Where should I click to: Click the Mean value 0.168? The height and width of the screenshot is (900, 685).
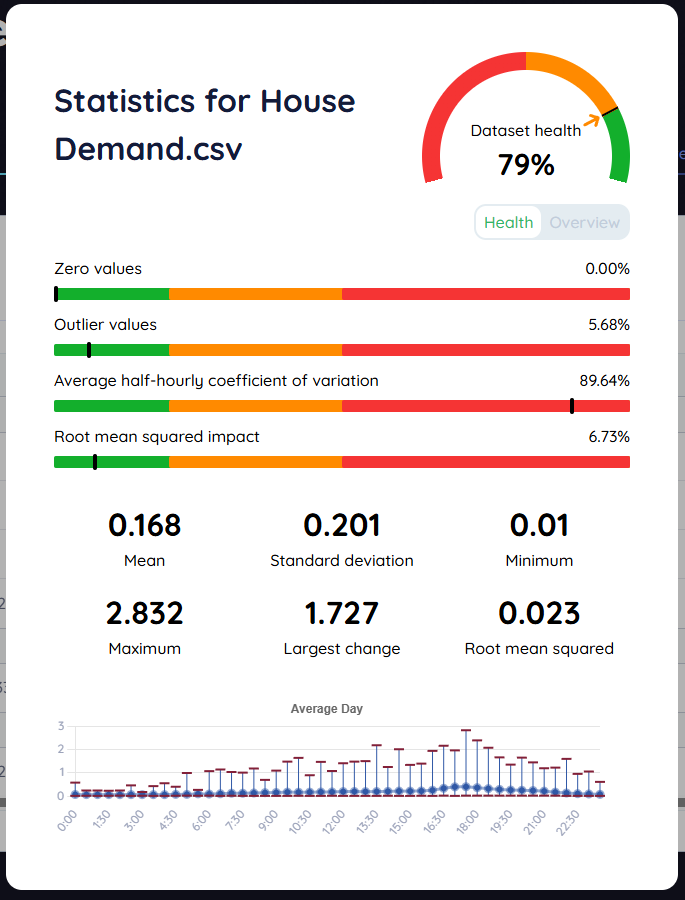145,525
